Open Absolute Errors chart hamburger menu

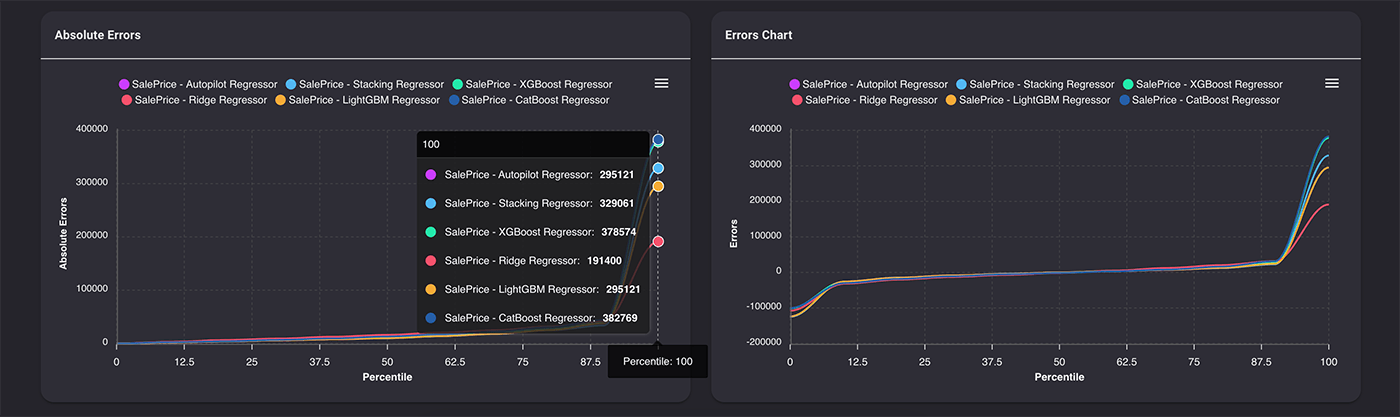click(661, 83)
